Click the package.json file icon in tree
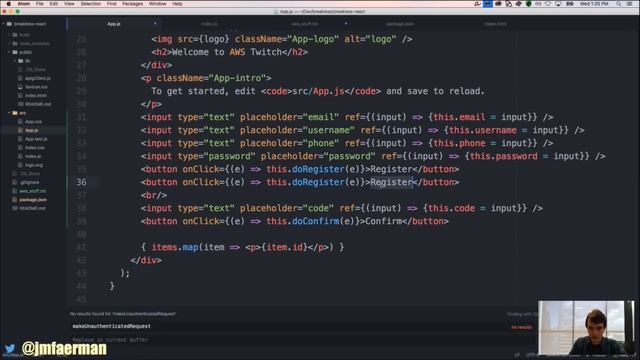The width and height of the screenshot is (640, 360). tap(15, 200)
